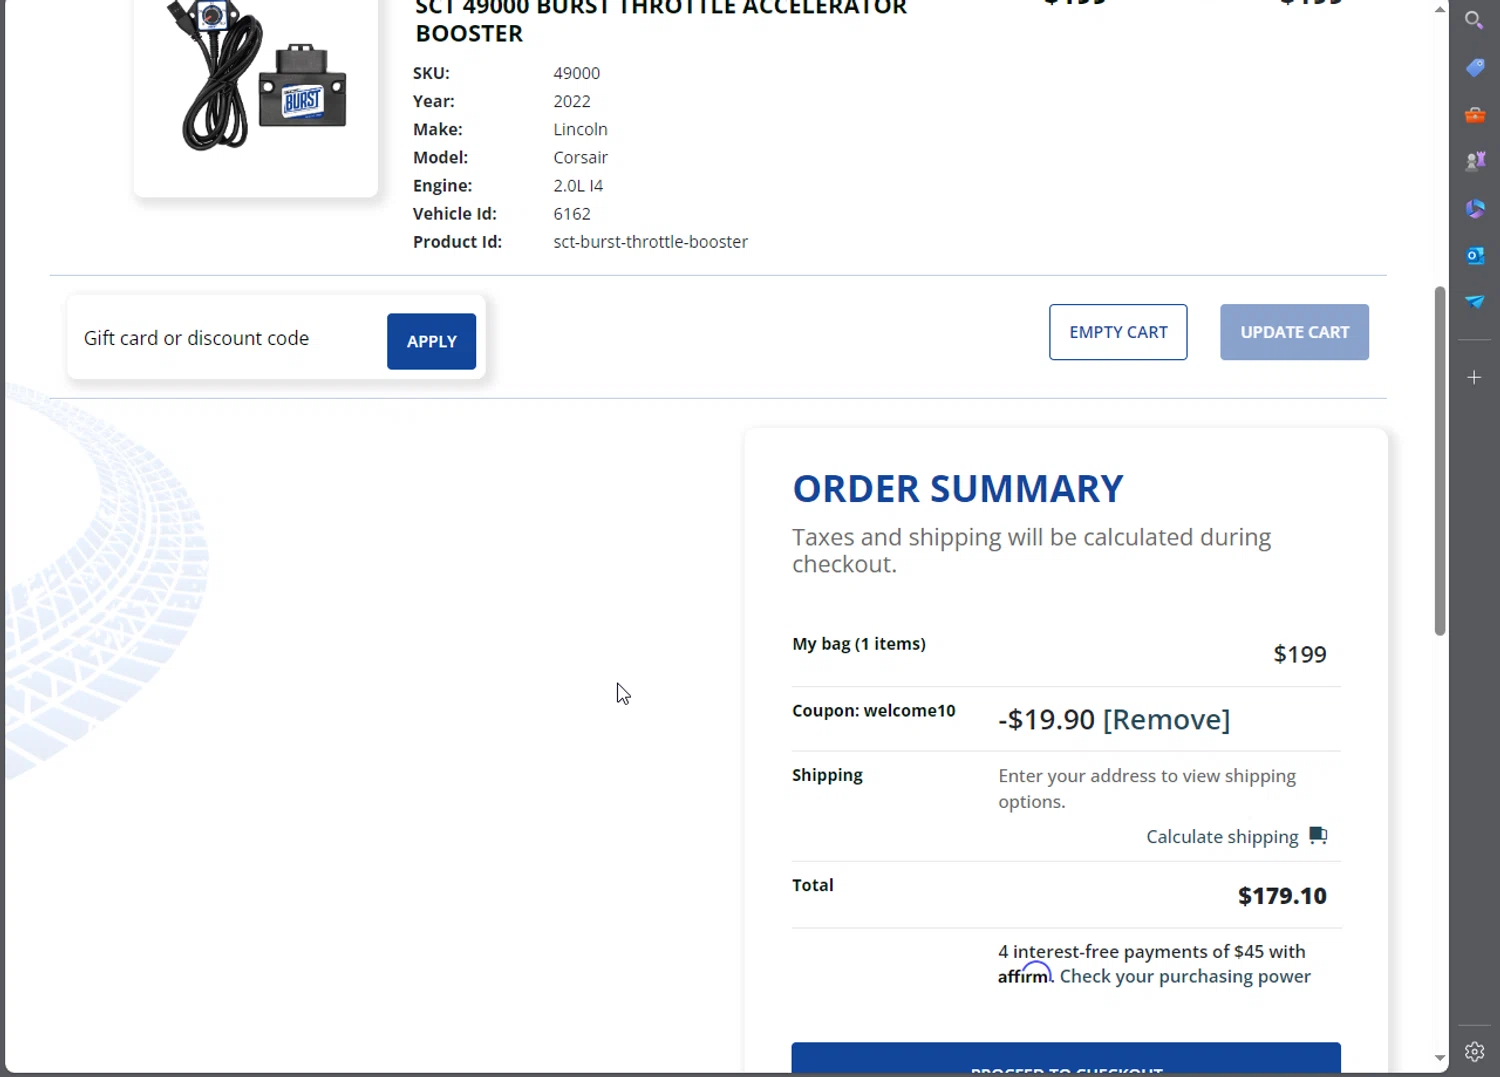
Task: Open the blue shopping tag sidebar icon
Action: (x=1474, y=68)
